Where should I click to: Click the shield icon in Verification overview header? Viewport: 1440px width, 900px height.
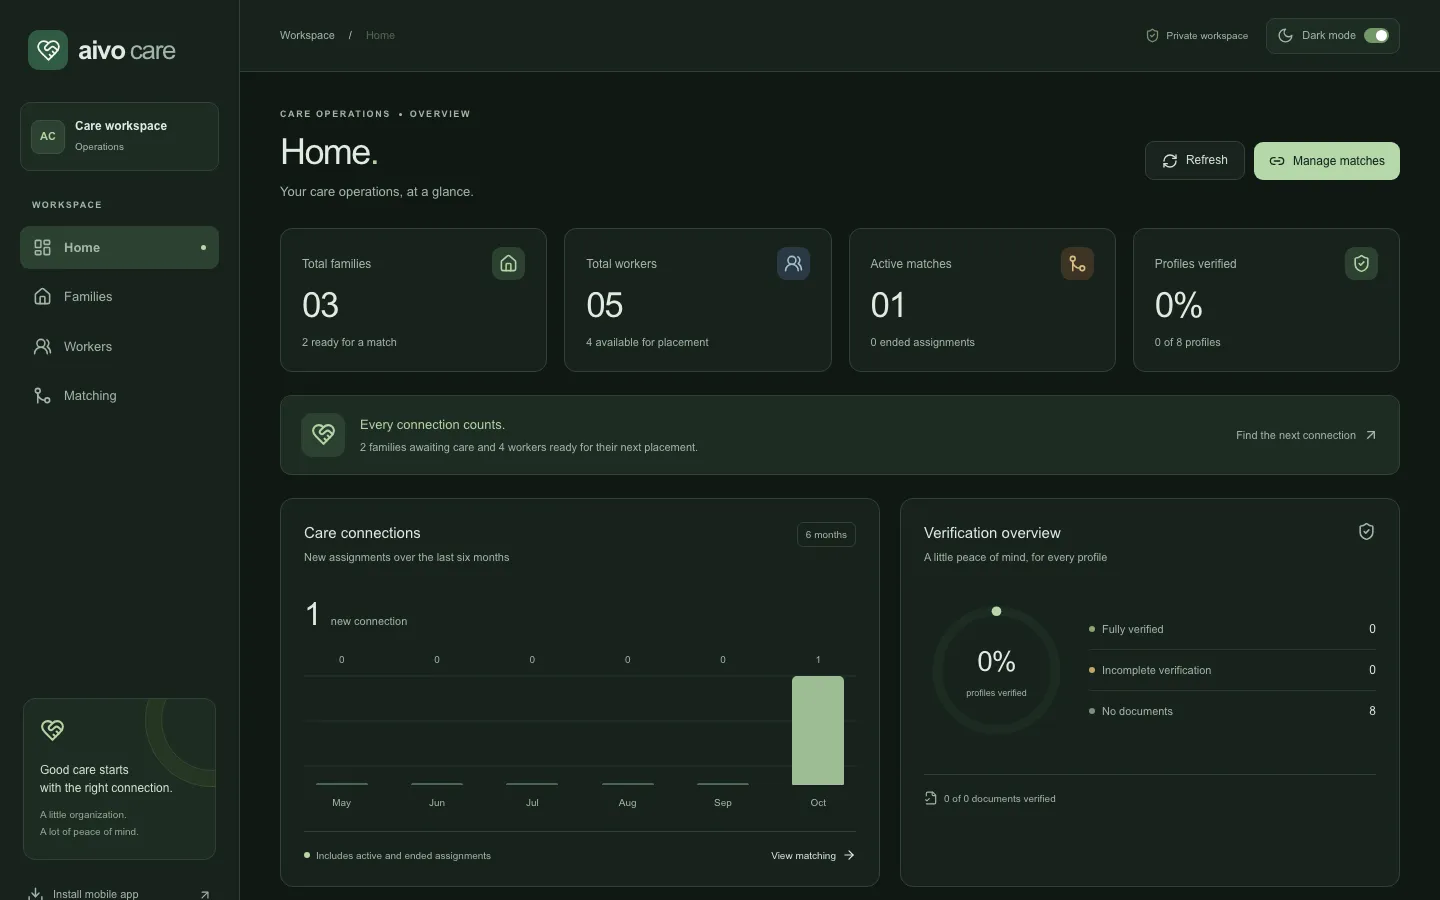click(x=1366, y=532)
